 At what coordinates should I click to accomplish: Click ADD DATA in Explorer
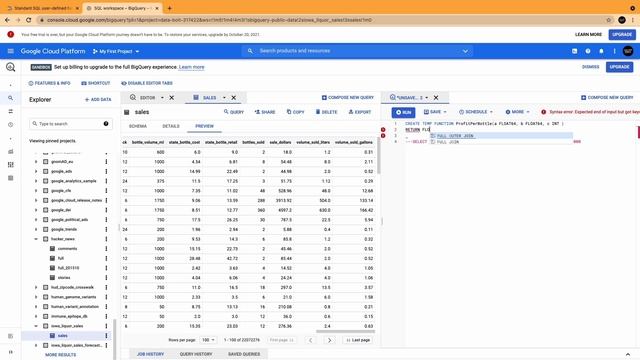(98, 100)
